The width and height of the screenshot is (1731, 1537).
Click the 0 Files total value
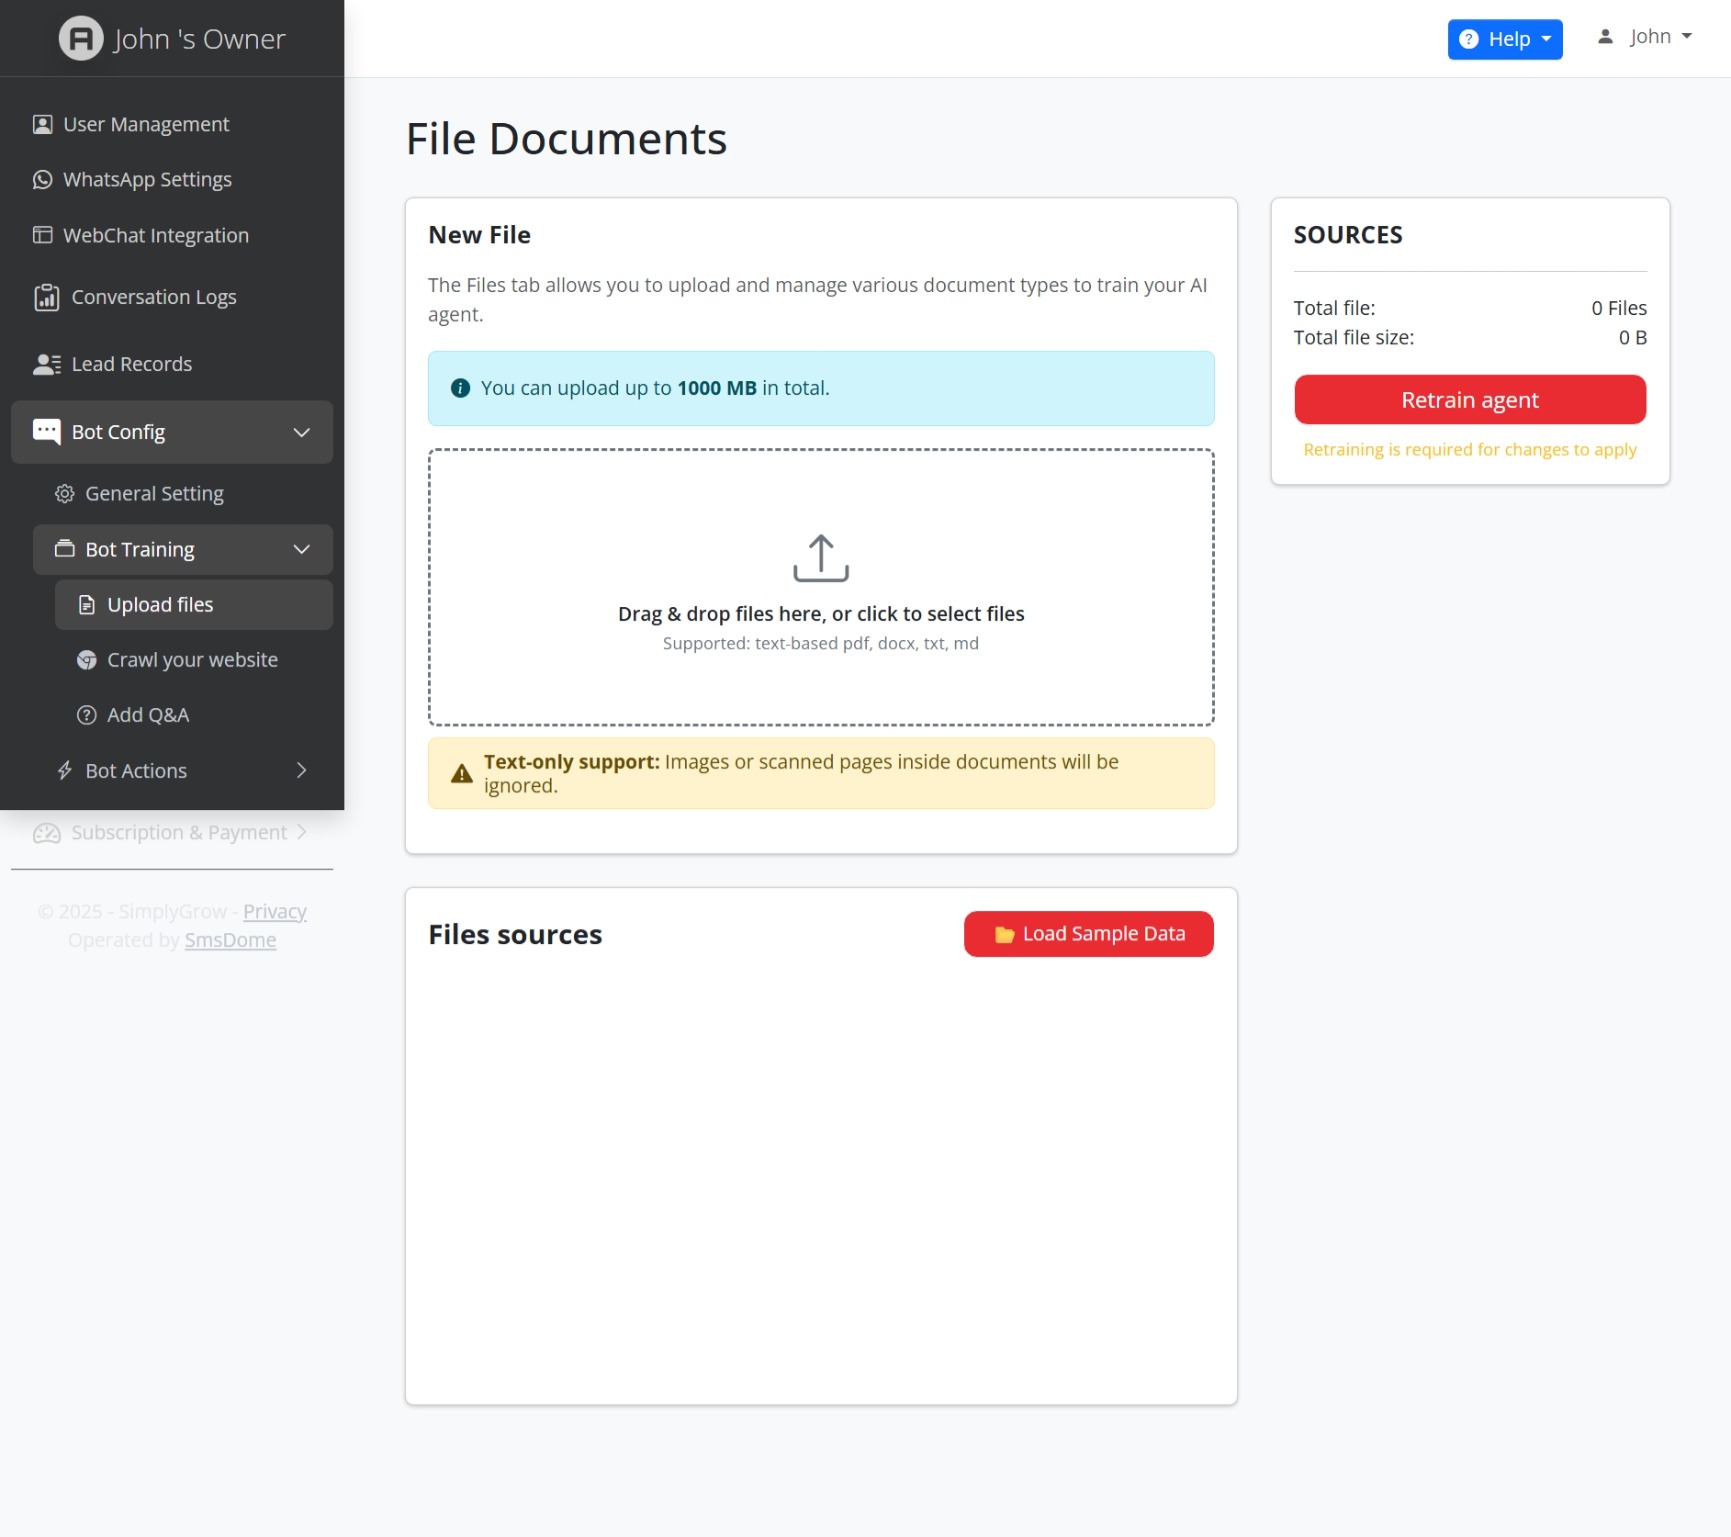click(x=1619, y=308)
